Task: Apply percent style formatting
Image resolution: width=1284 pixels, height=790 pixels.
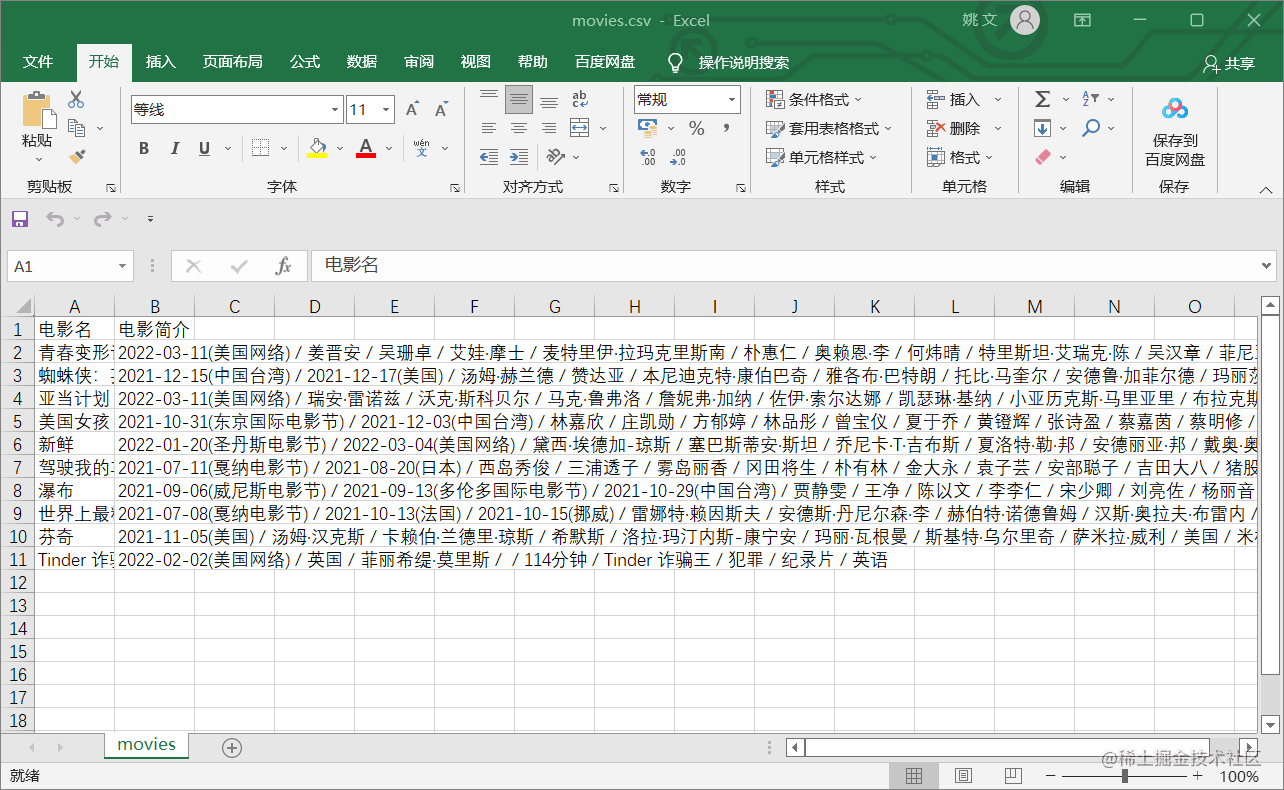Action: 697,128
